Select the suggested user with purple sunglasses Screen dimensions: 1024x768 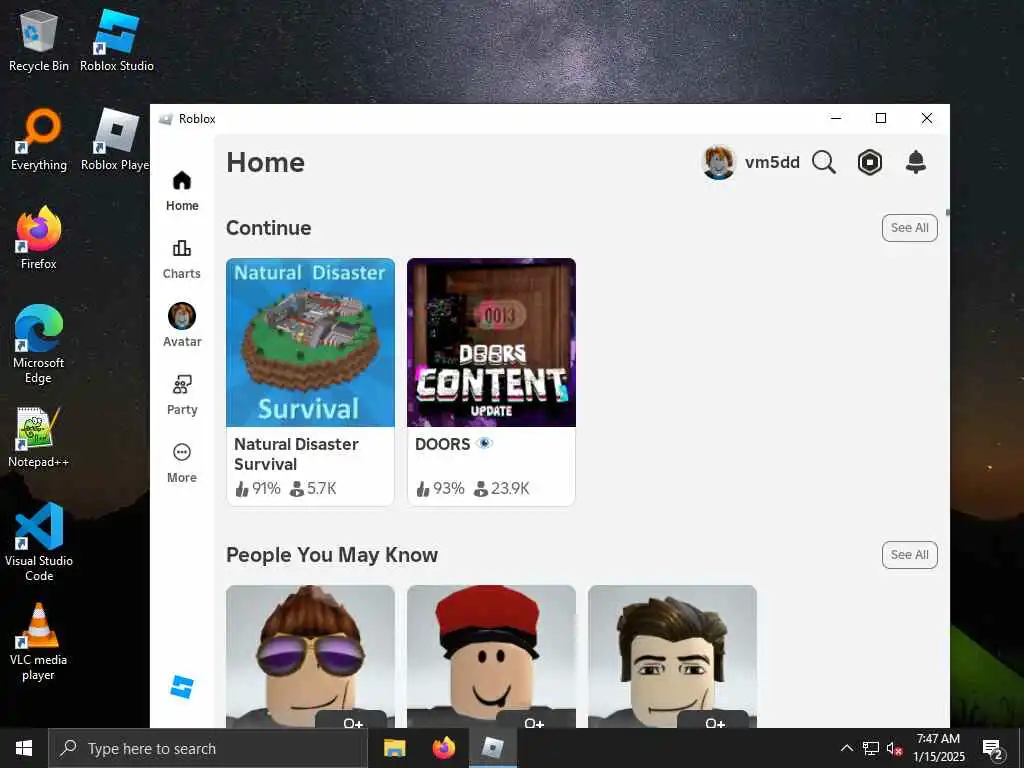[310, 656]
